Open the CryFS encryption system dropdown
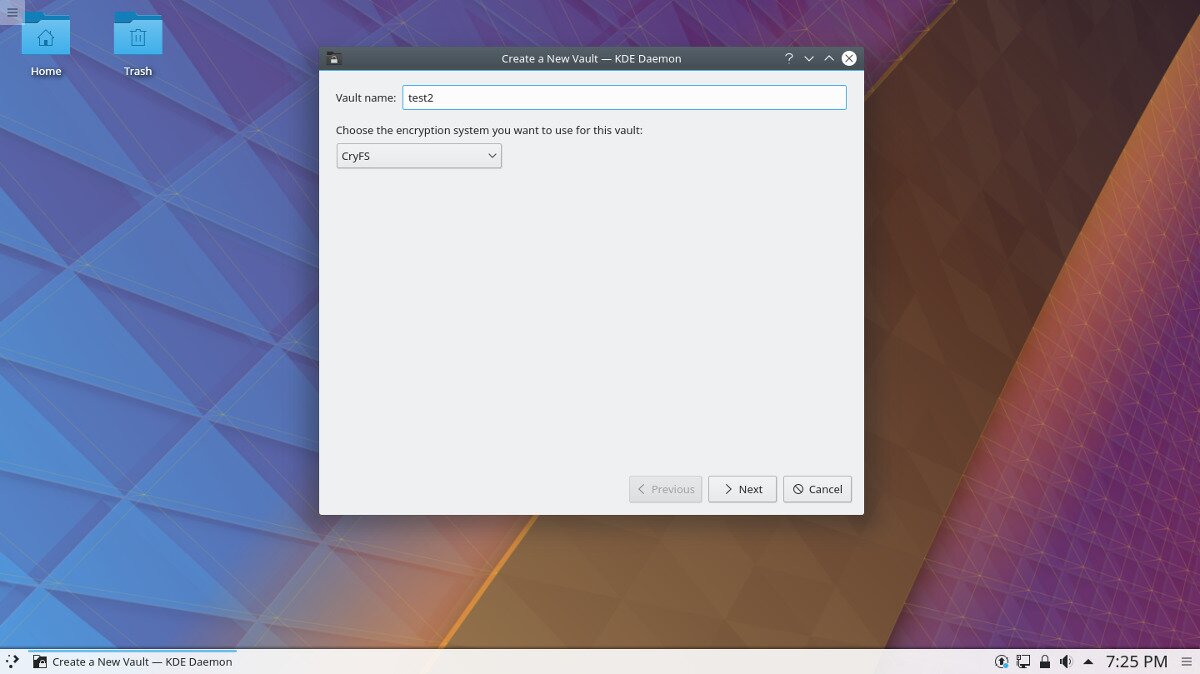The width and height of the screenshot is (1200, 674). (419, 156)
